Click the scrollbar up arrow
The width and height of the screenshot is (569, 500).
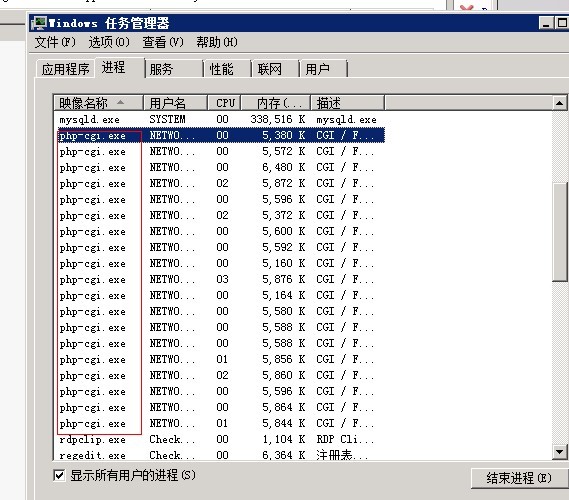pyautogui.click(x=560, y=103)
